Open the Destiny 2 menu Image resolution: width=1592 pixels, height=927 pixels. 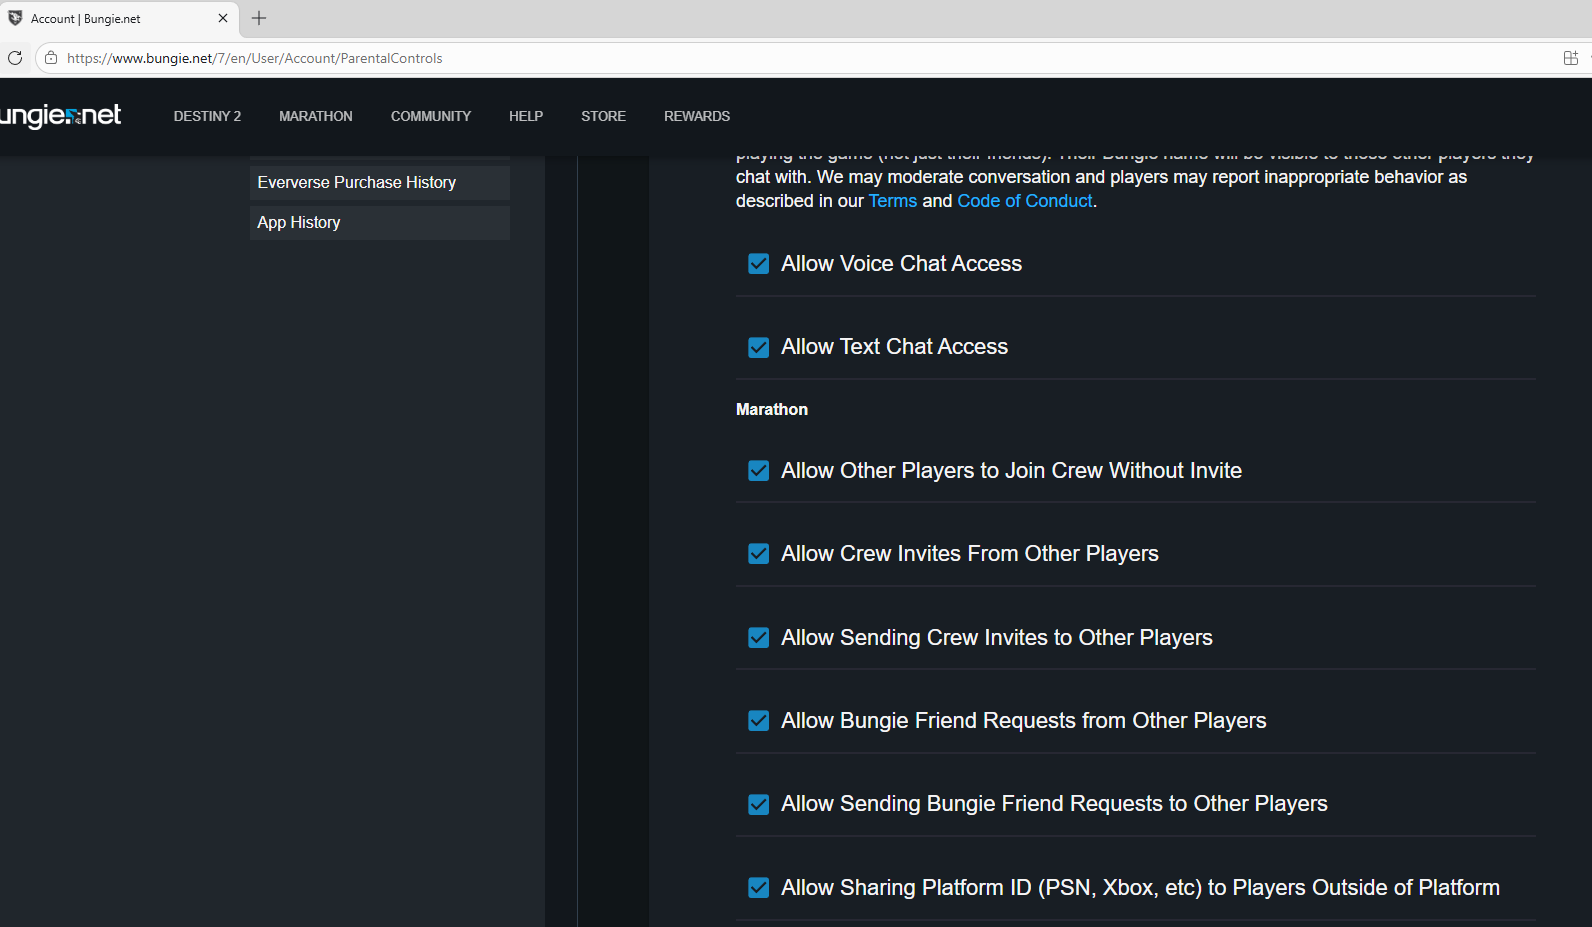207,116
